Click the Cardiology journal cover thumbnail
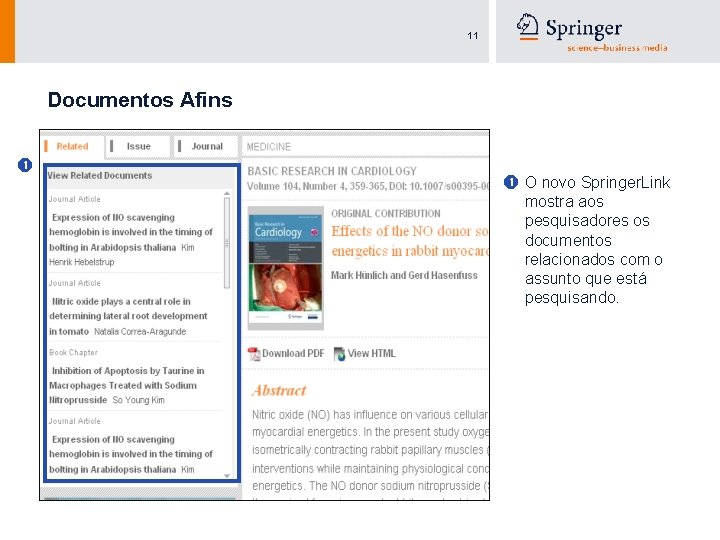The height and width of the screenshot is (540, 720). click(x=286, y=268)
